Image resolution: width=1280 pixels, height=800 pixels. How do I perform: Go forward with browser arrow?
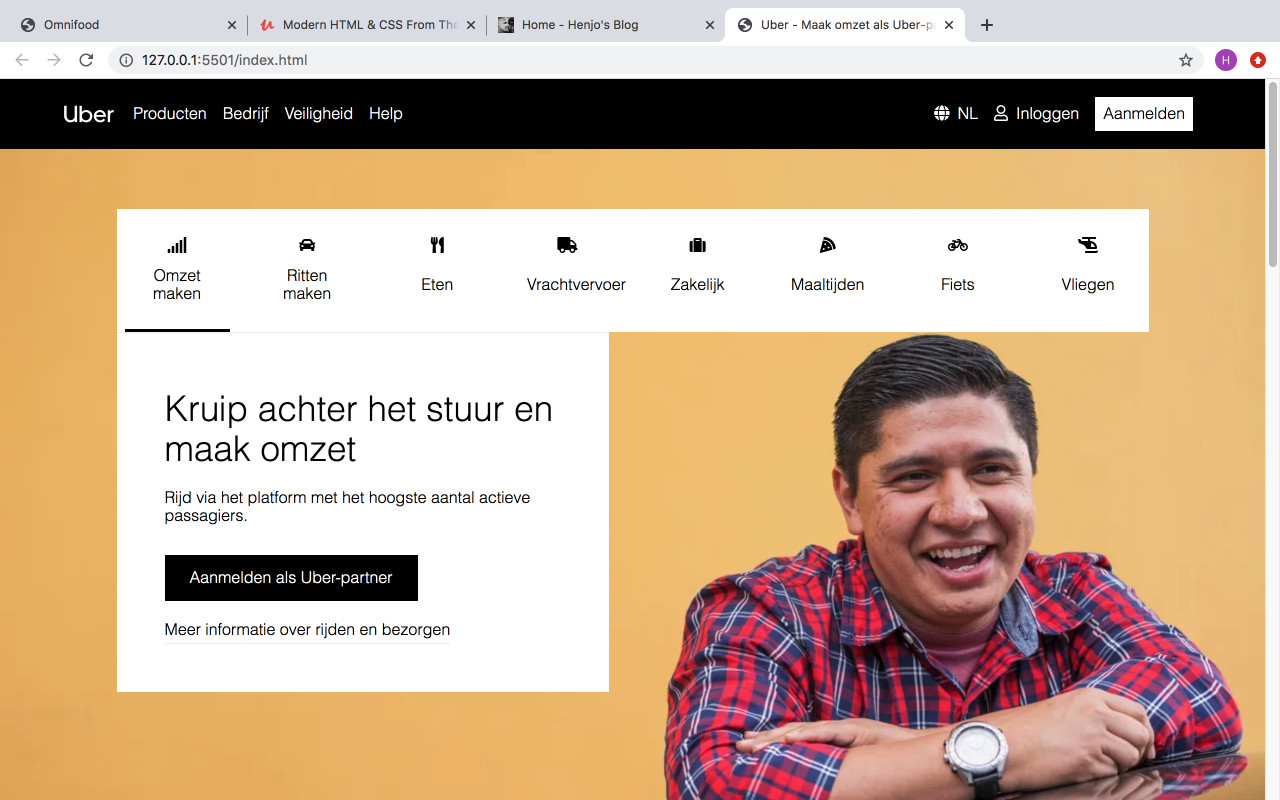pyautogui.click(x=54, y=60)
